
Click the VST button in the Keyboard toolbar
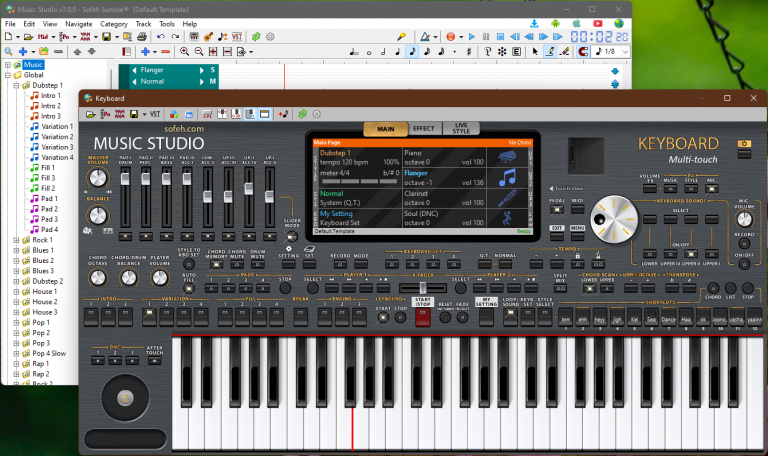point(157,114)
